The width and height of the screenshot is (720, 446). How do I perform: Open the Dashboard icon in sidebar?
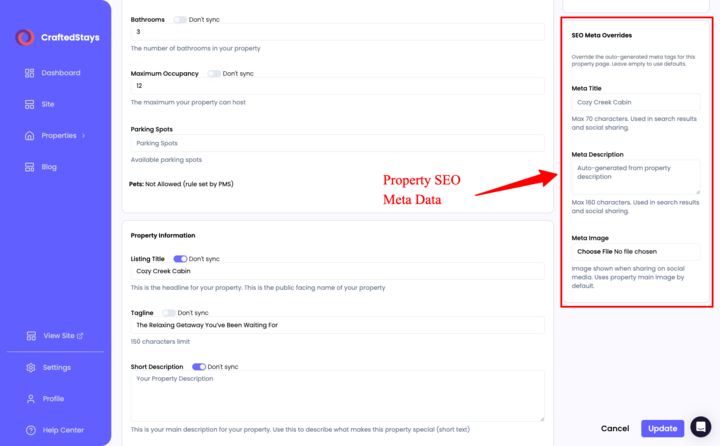[x=29, y=73]
